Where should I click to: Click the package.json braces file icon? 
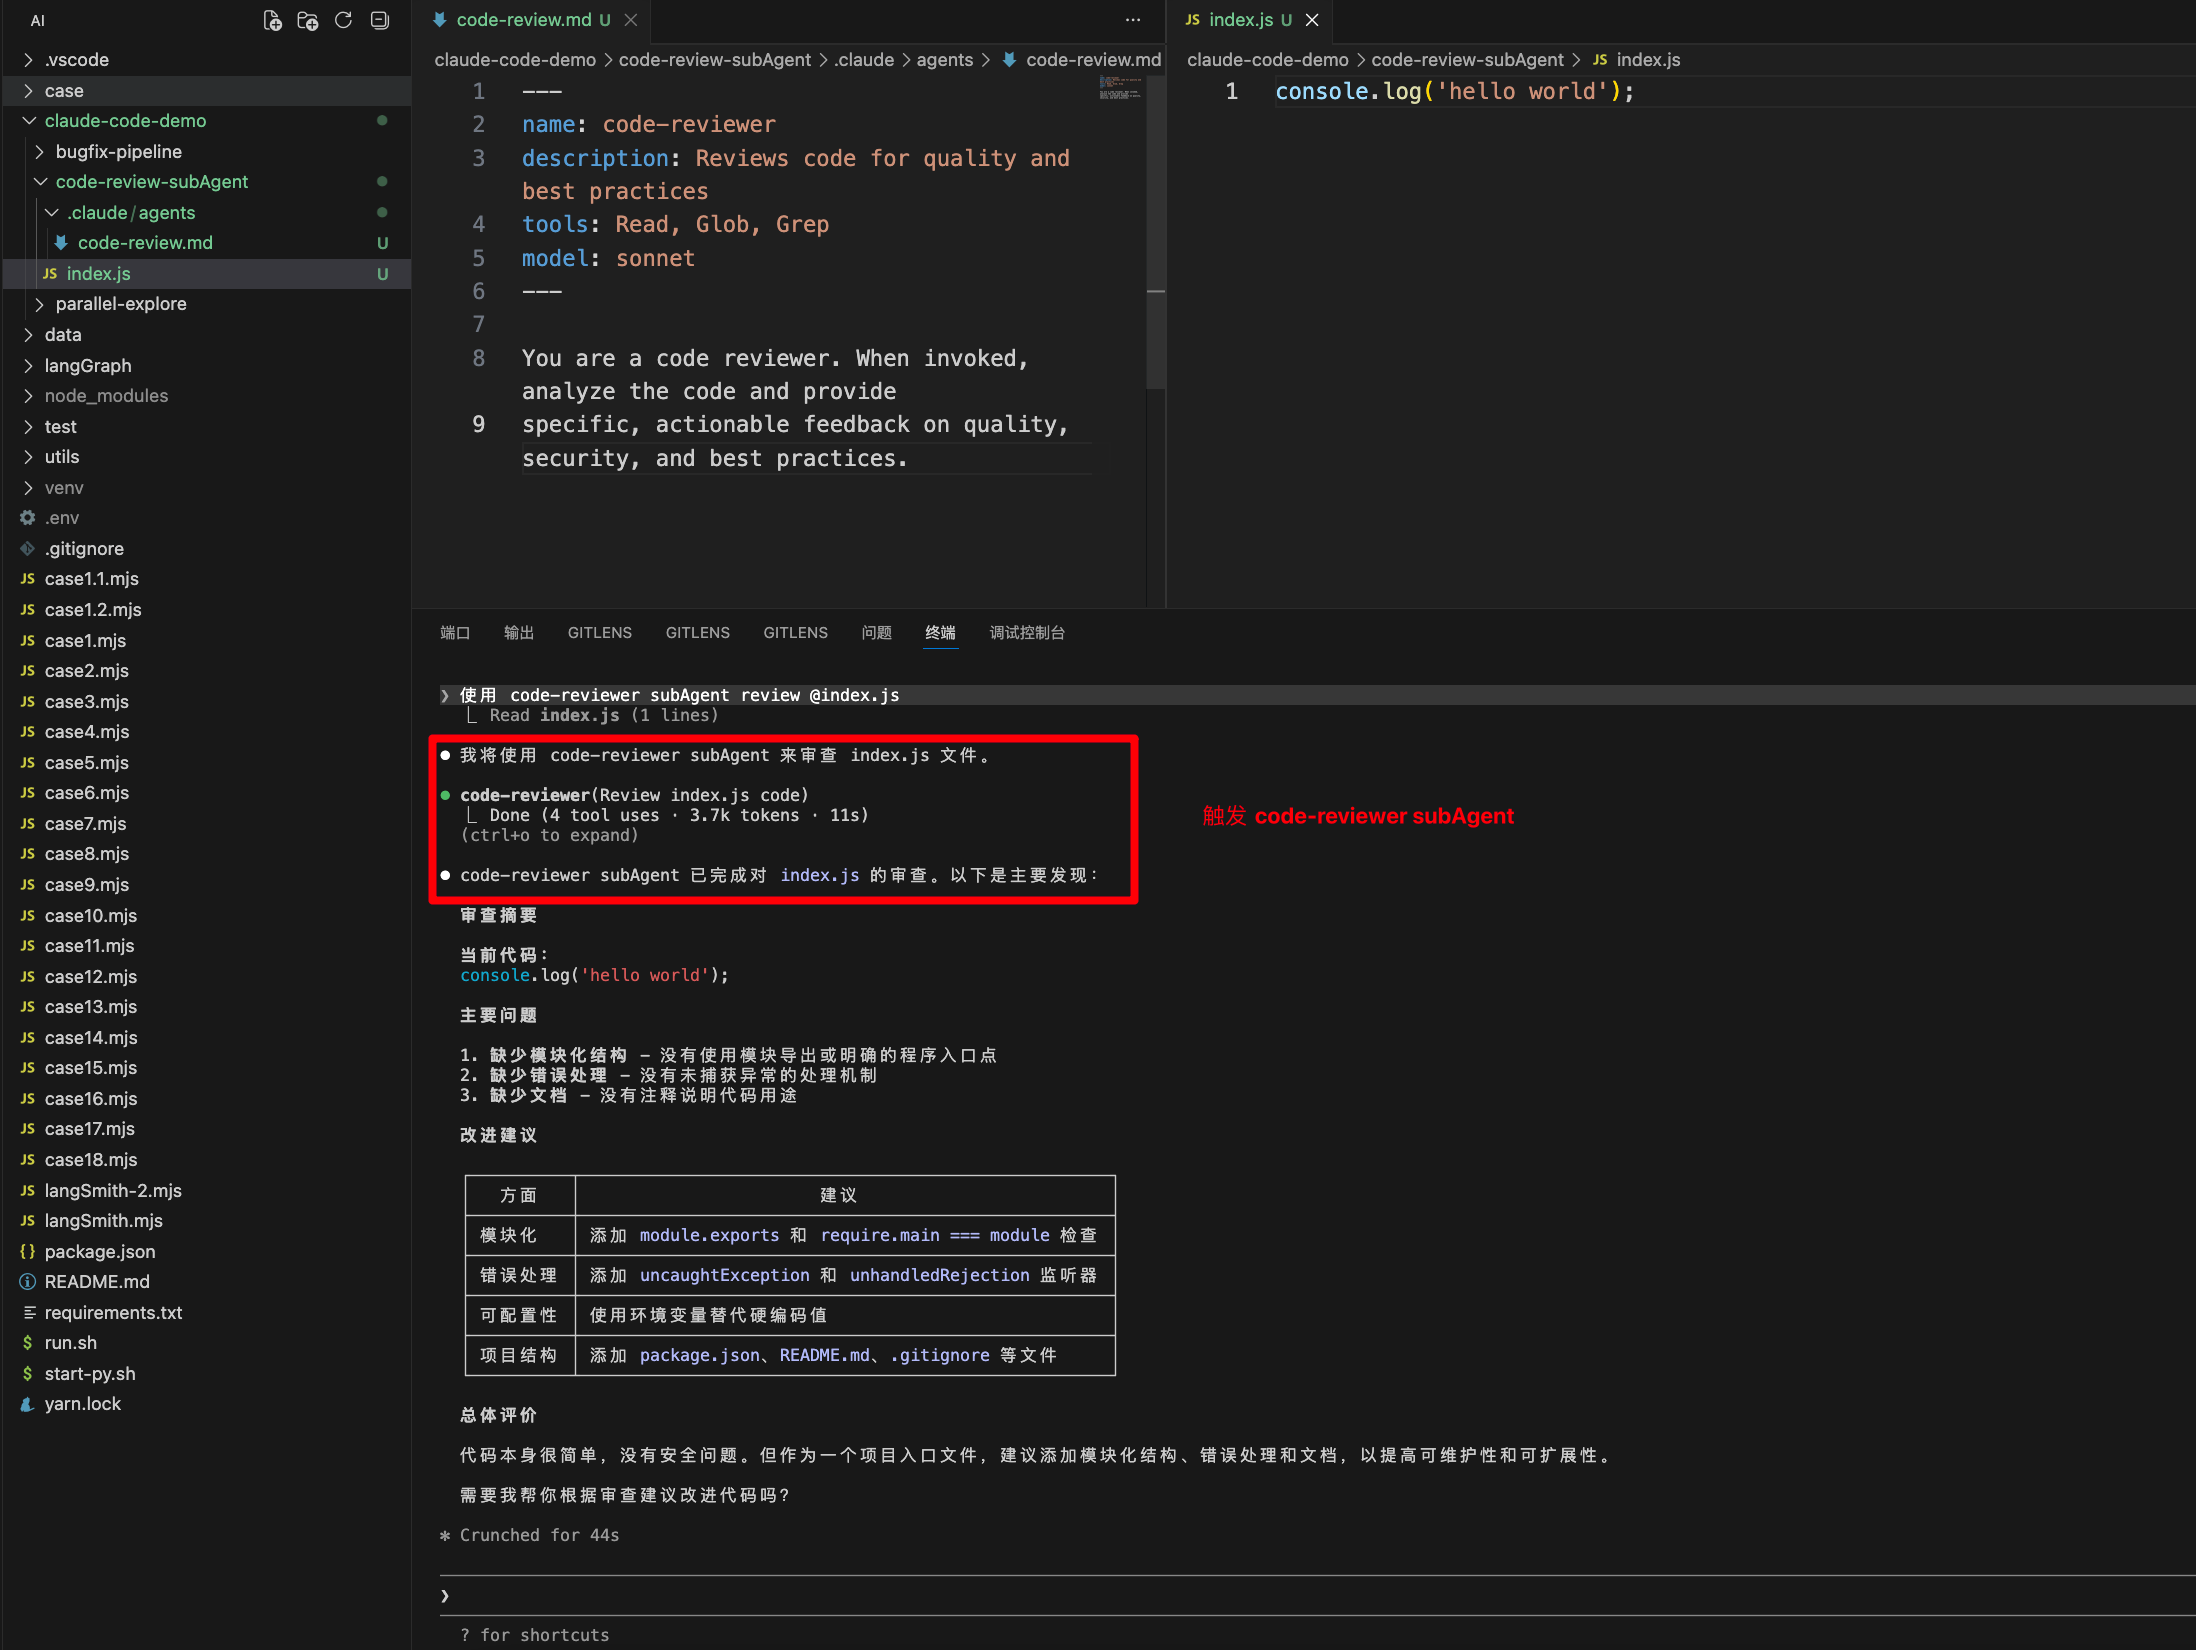pyautogui.click(x=28, y=1251)
